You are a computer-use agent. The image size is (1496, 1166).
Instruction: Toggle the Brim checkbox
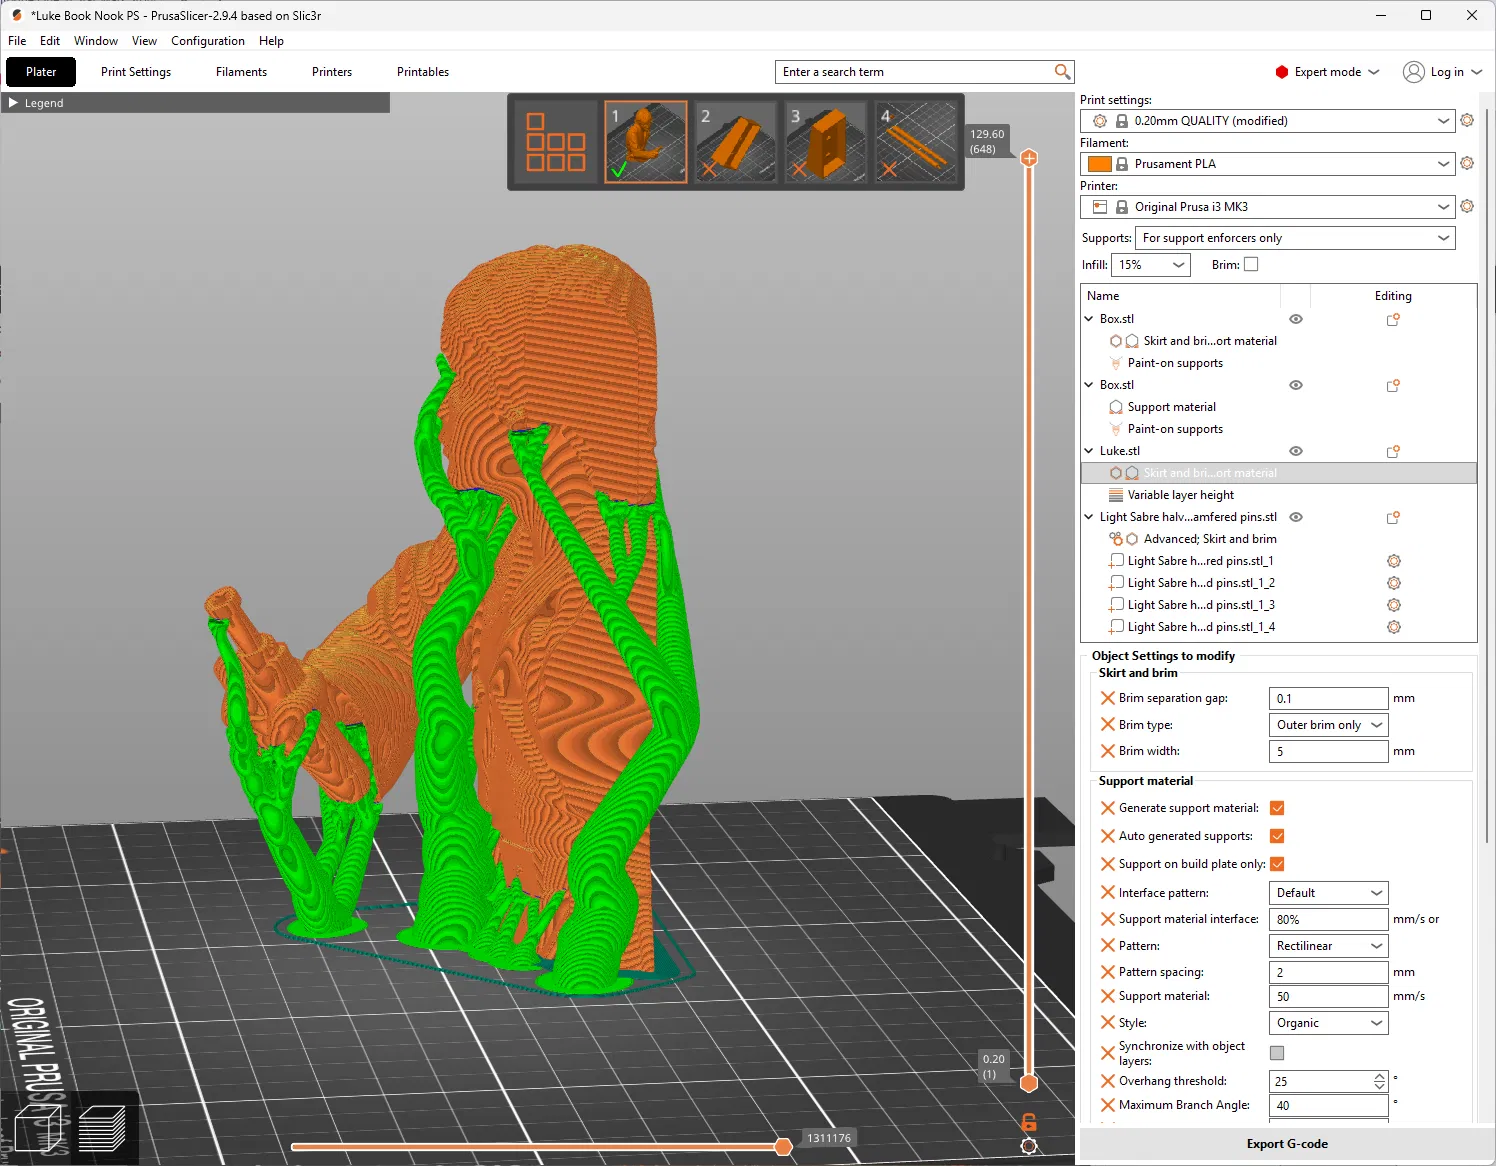coord(1251,264)
